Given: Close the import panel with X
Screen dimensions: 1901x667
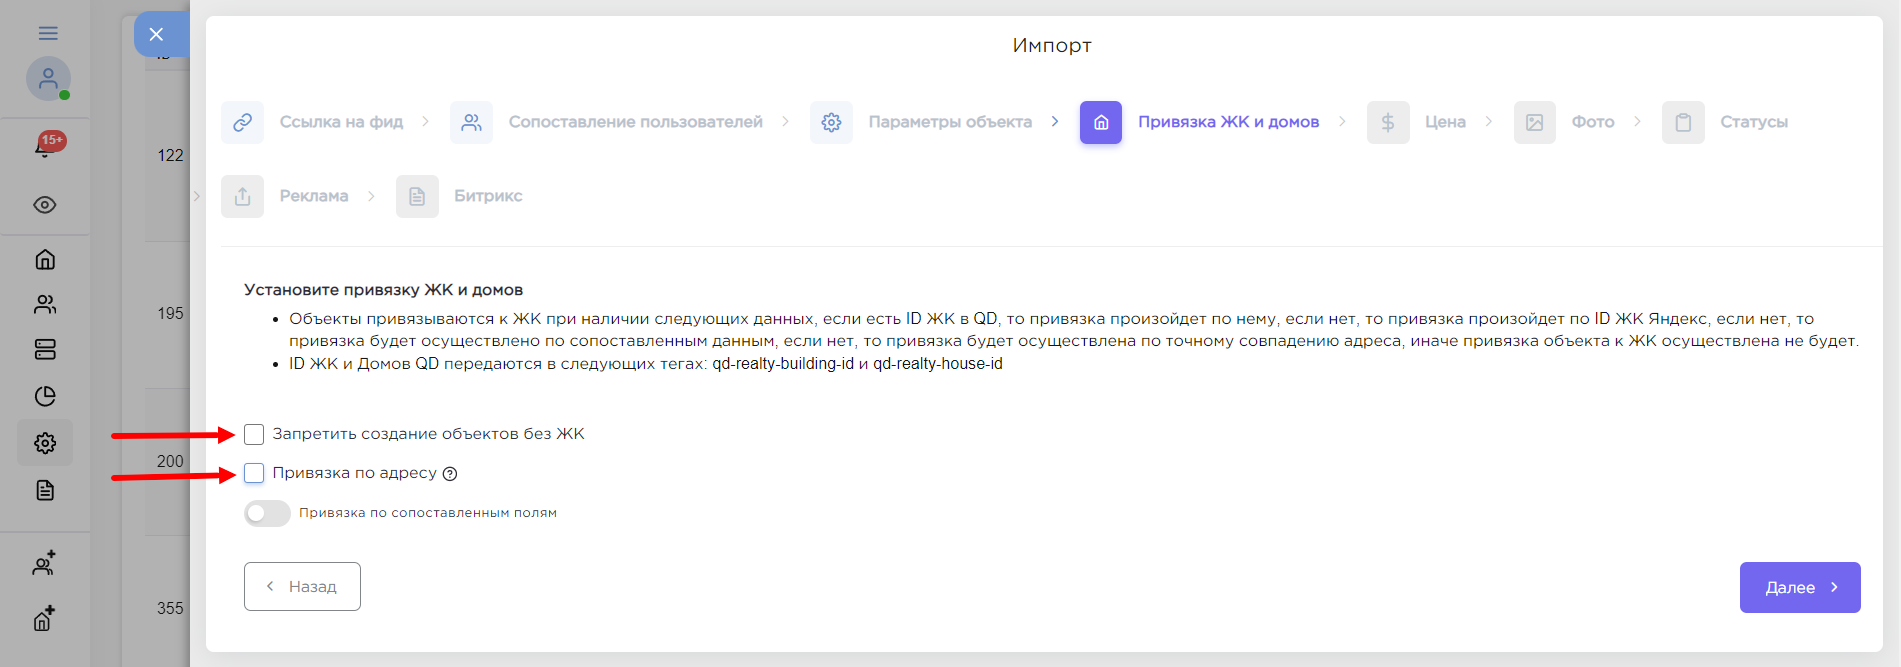Looking at the screenshot, I should coord(156,34).
